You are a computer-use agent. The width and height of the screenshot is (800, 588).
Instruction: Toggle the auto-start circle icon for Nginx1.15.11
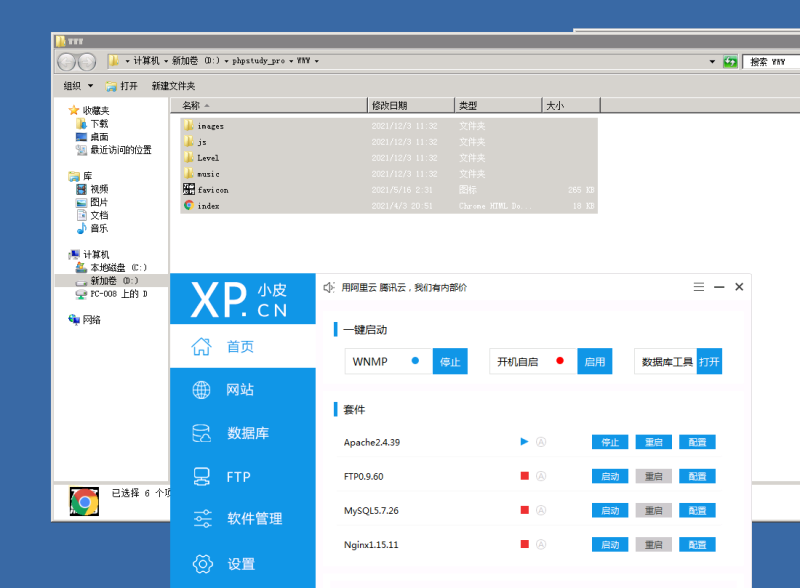point(541,545)
